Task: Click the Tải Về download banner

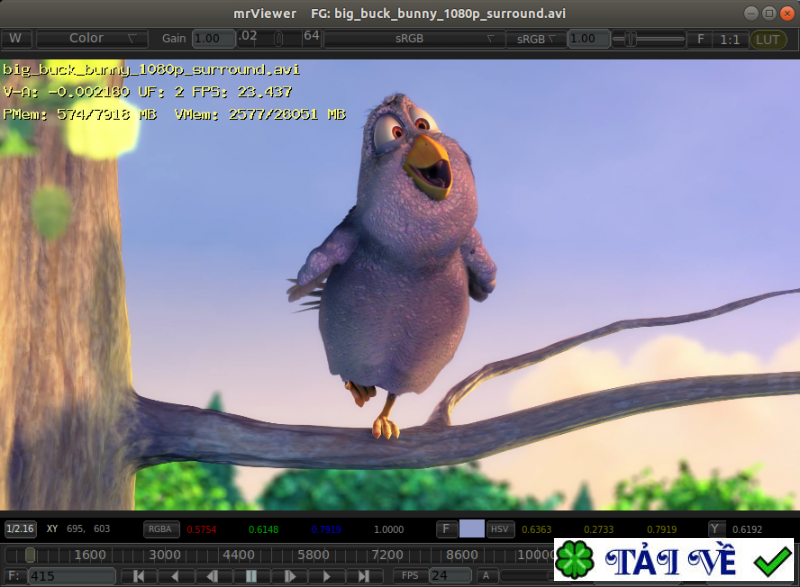Action: [x=674, y=560]
